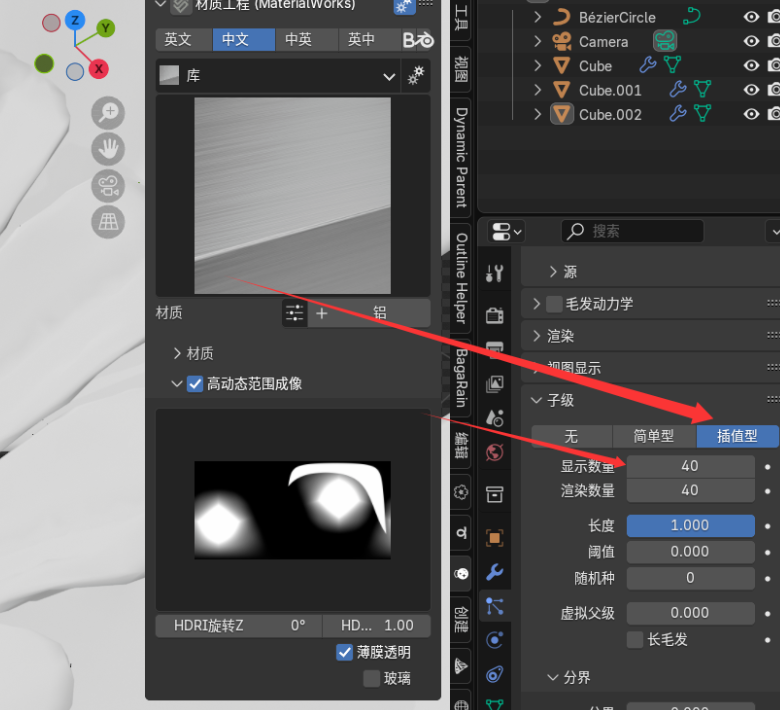The width and height of the screenshot is (780, 710).
Task: Collapse the HDR imaging section
Action: coord(177,384)
